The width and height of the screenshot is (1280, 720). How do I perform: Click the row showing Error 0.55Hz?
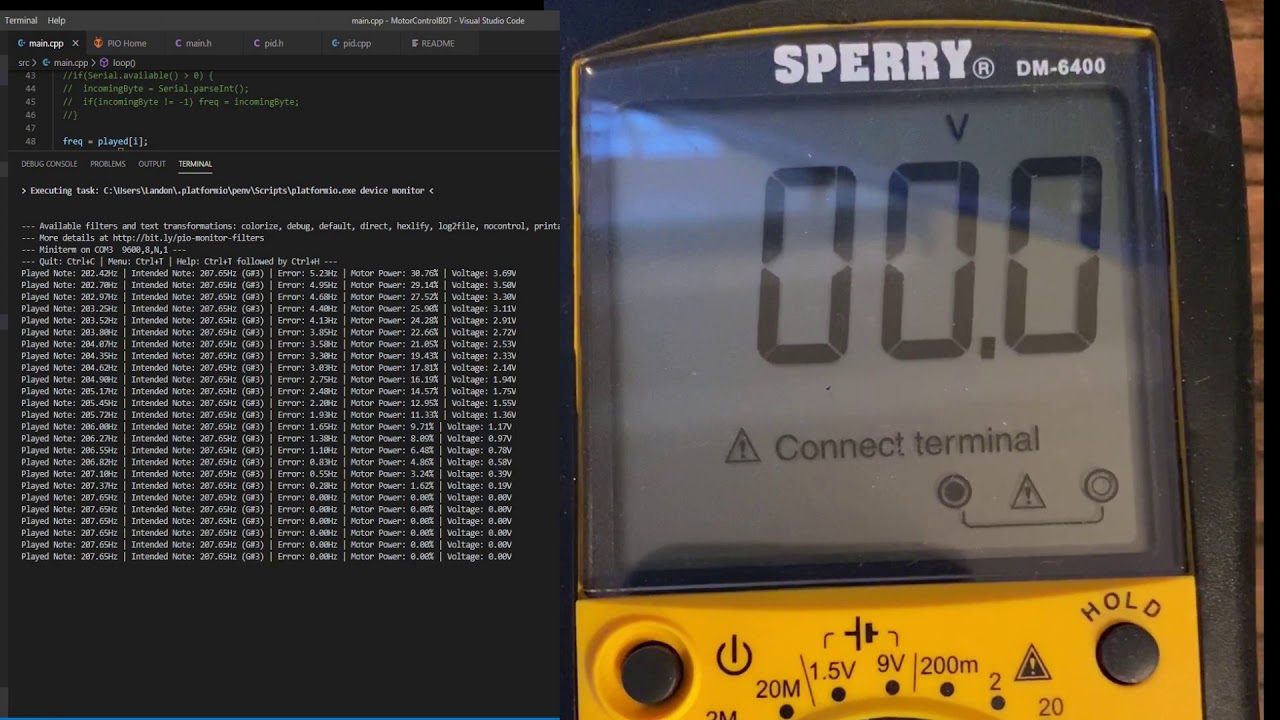pyautogui.click(x=267, y=474)
